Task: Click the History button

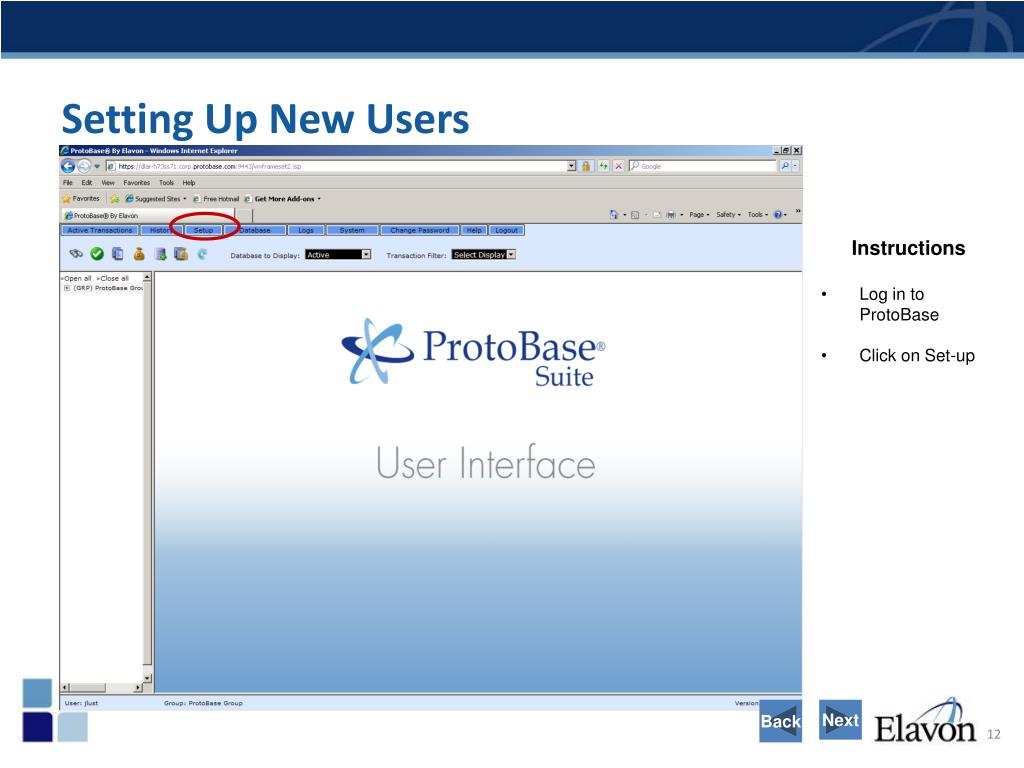Action: [161, 231]
